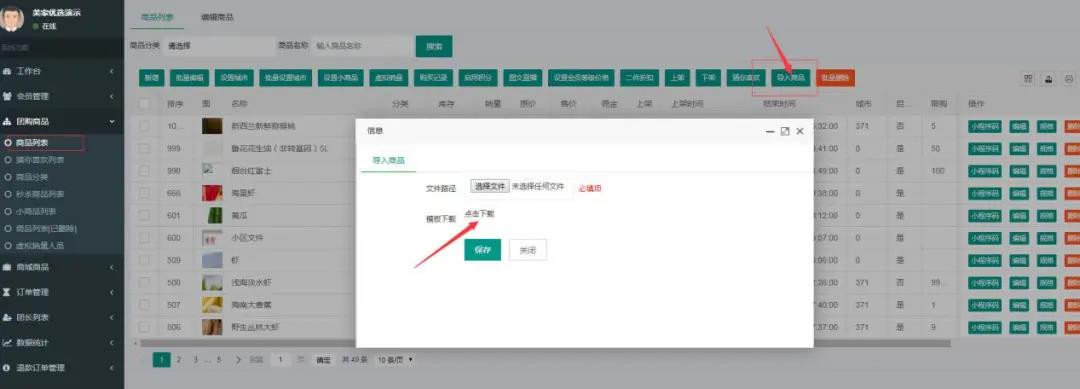The height and width of the screenshot is (389, 1080).
Task: Open the 10条/页 page size dropdown
Action: point(395,359)
